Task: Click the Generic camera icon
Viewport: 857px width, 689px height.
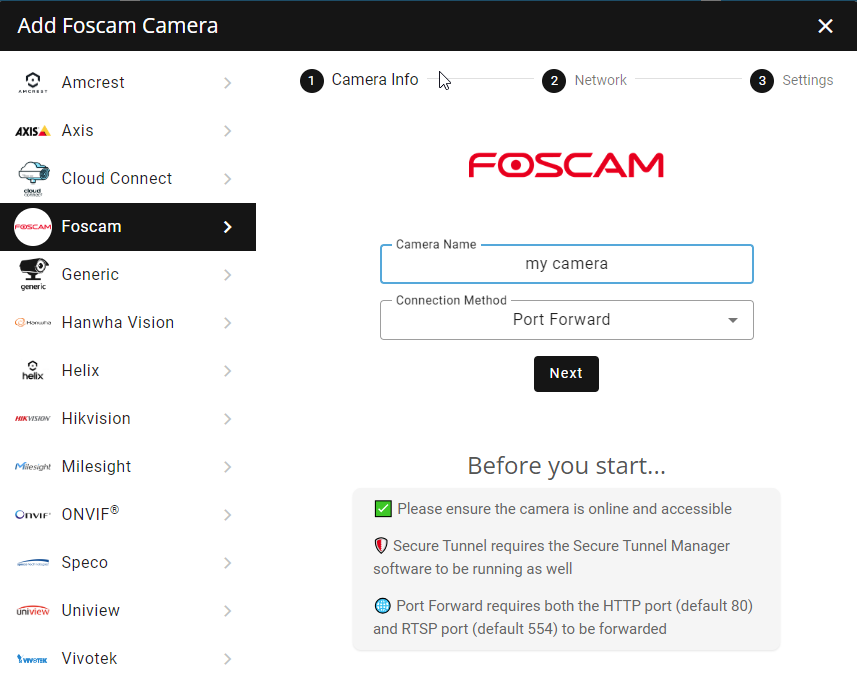Action: tap(33, 274)
